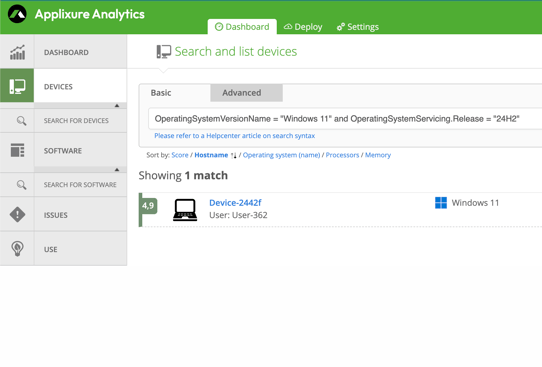542x367 pixels.
Task: Open the Settings top tab
Action: [x=358, y=27]
